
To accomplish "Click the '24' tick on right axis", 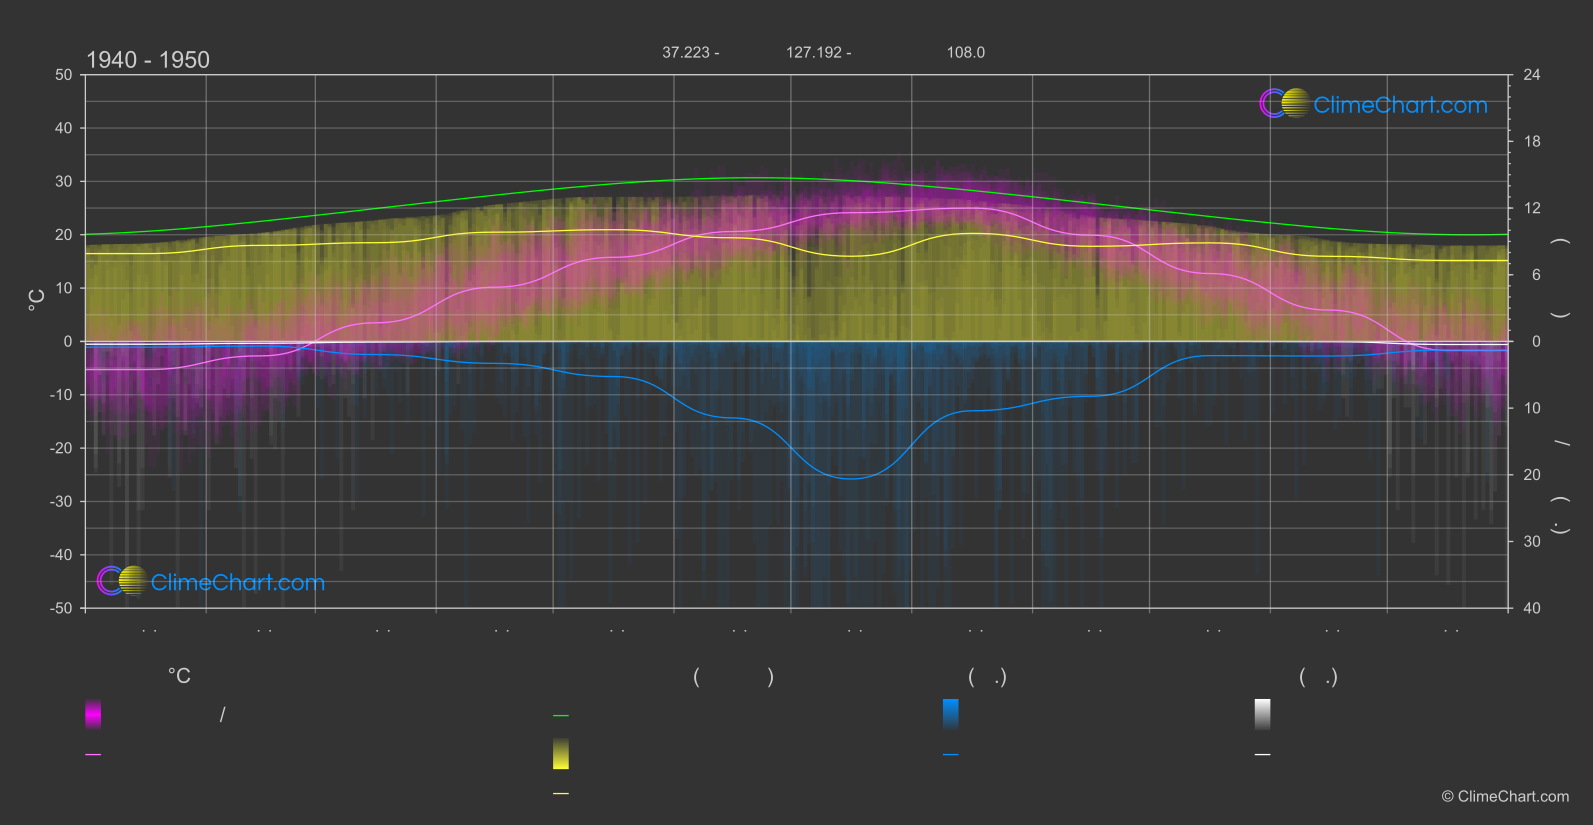I will tap(1532, 75).
